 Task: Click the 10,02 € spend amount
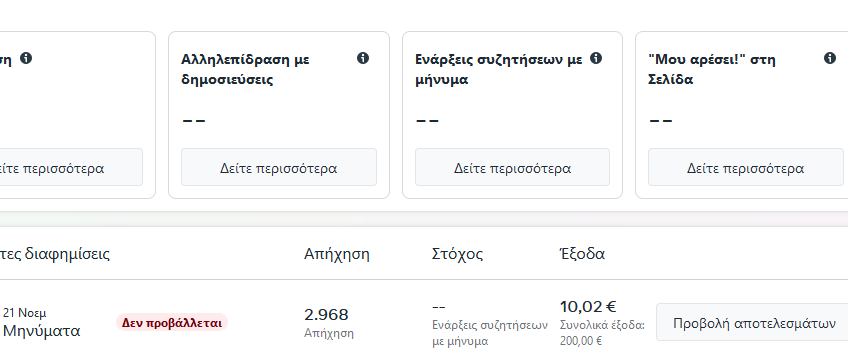pos(588,307)
